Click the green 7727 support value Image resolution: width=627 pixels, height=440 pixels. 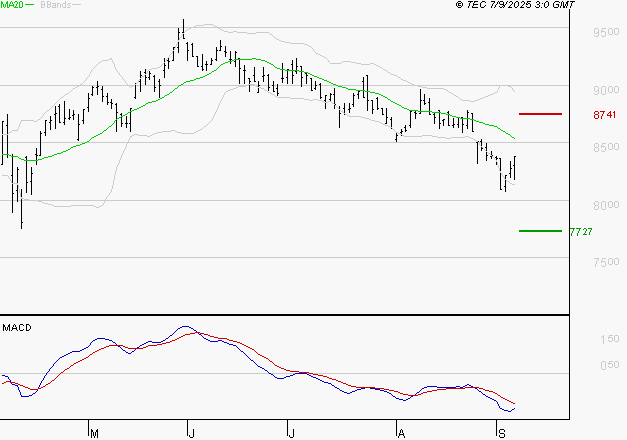[581, 232]
